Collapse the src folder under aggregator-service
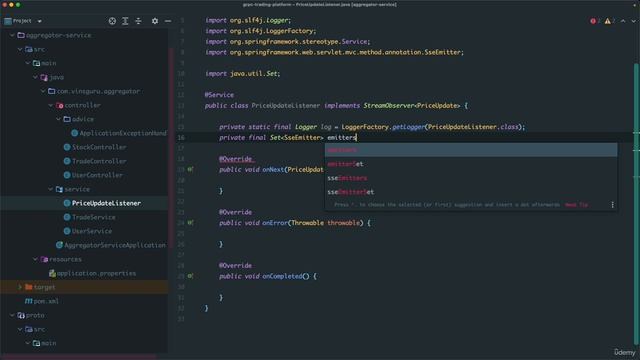The image size is (640, 360). [20, 49]
